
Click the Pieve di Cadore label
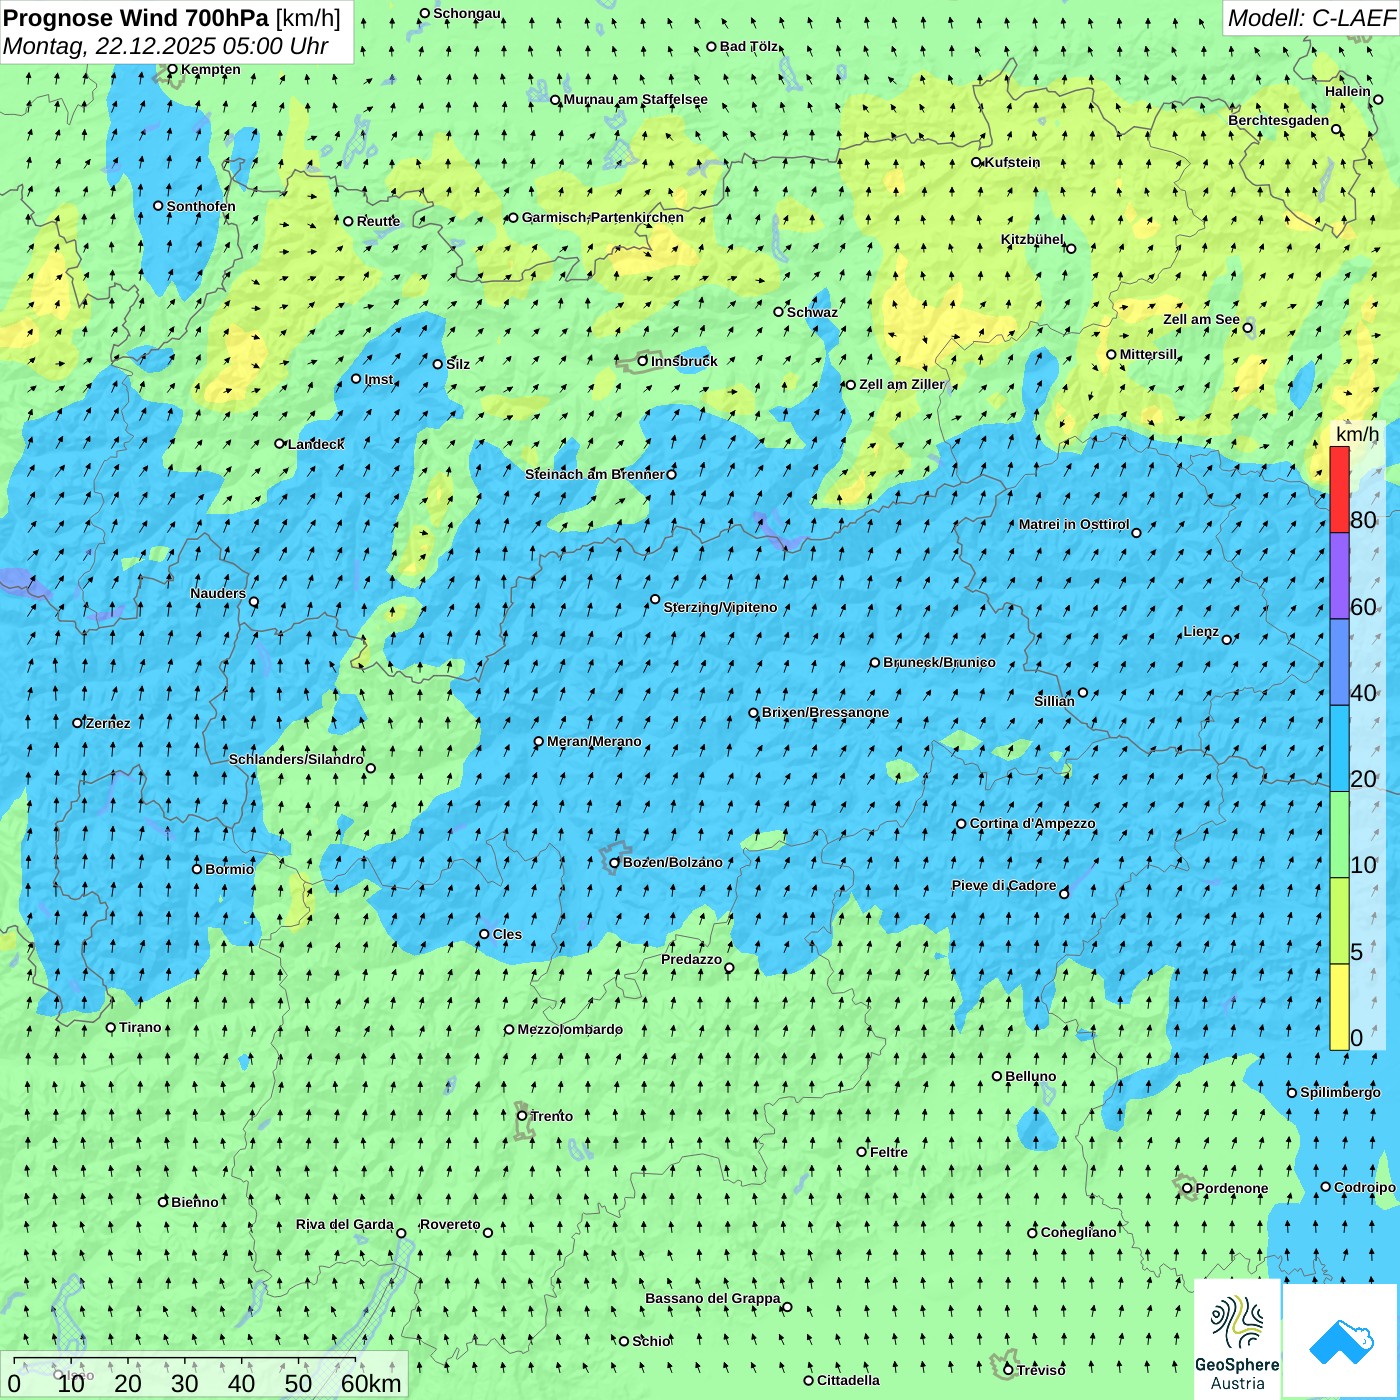click(1004, 885)
